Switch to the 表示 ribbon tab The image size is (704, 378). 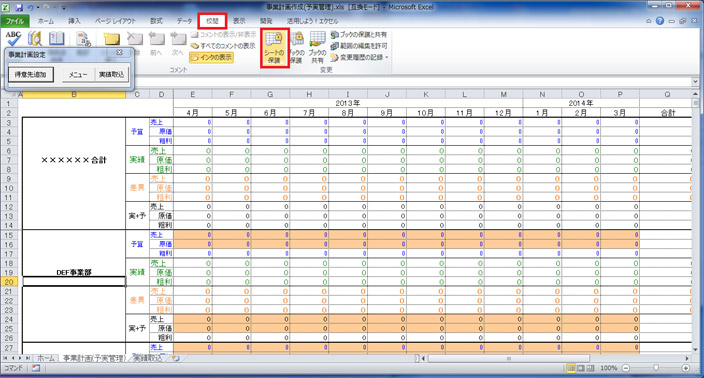239,21
